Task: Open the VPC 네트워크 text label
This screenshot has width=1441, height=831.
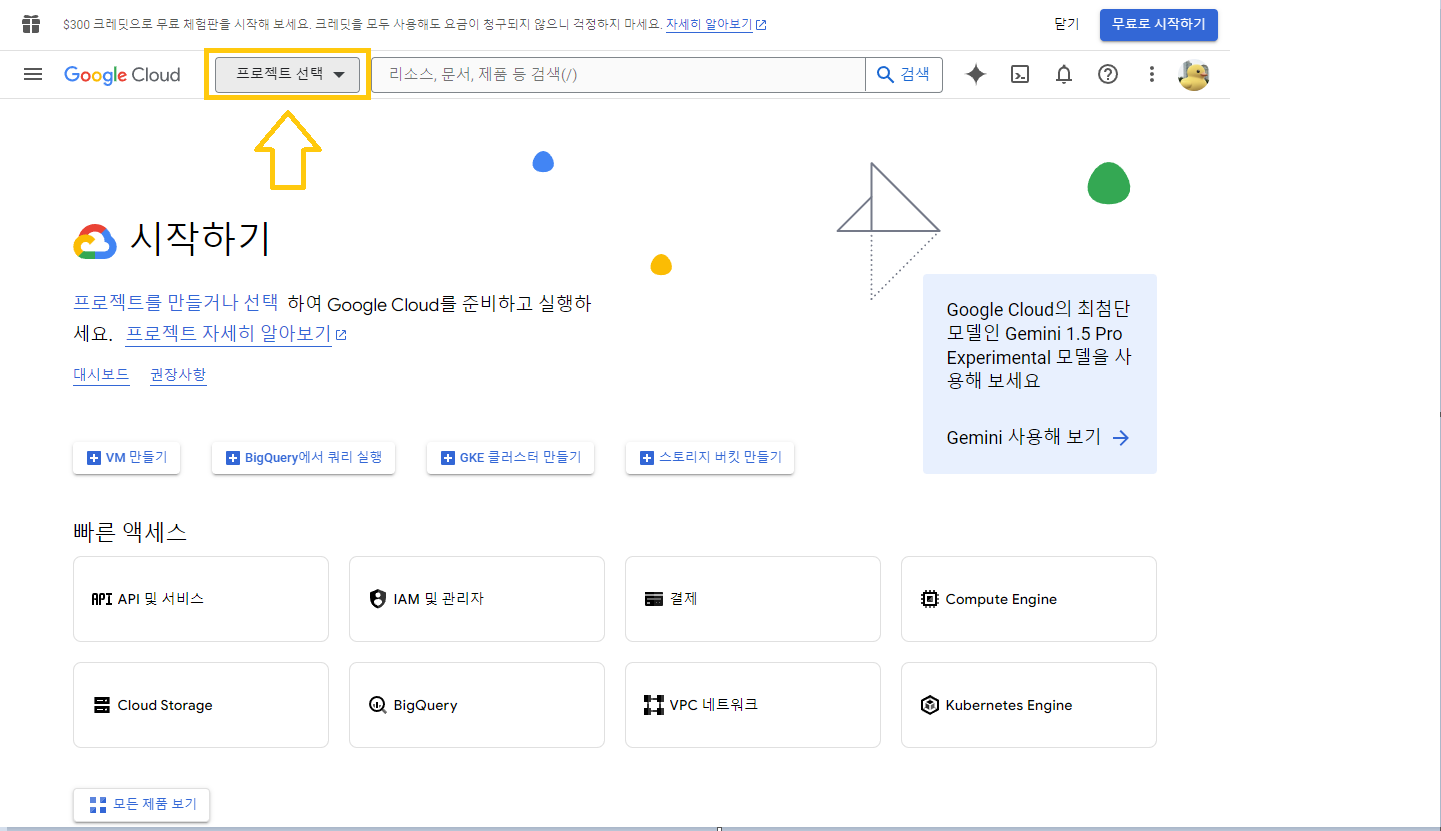Action: click(714, 705)
